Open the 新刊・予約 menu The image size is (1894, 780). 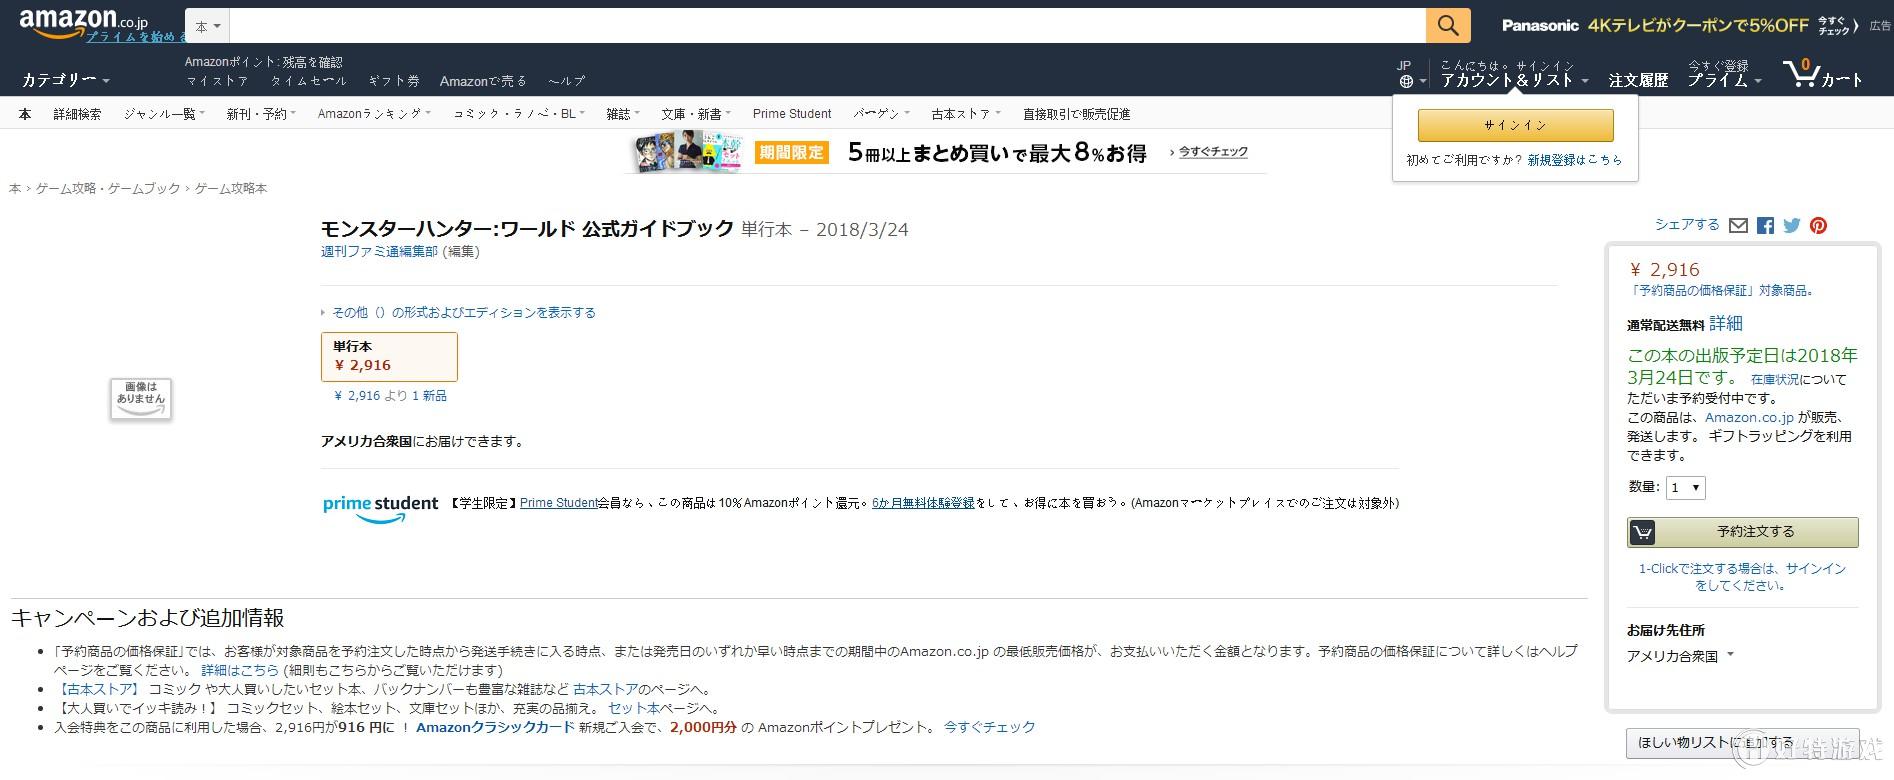coord(261,114)
